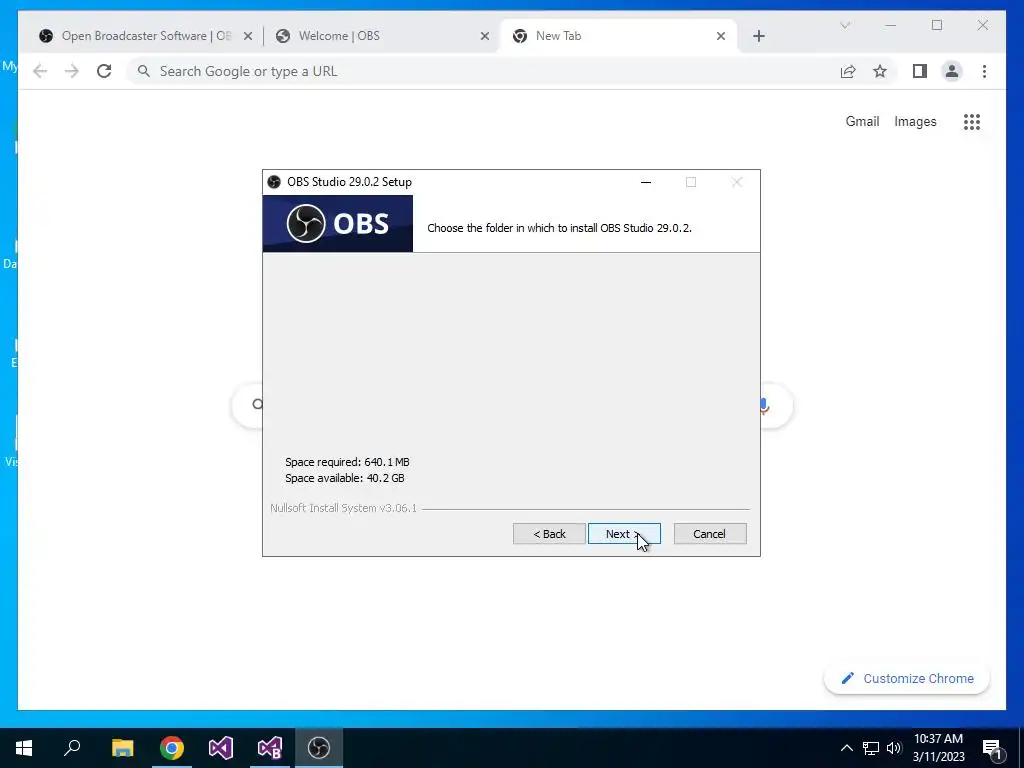Cancel the OBS Studio setup
Image resolution: width=1024 pixels, height=768 pixels.
pyautogui.click(x=710, y=534)
